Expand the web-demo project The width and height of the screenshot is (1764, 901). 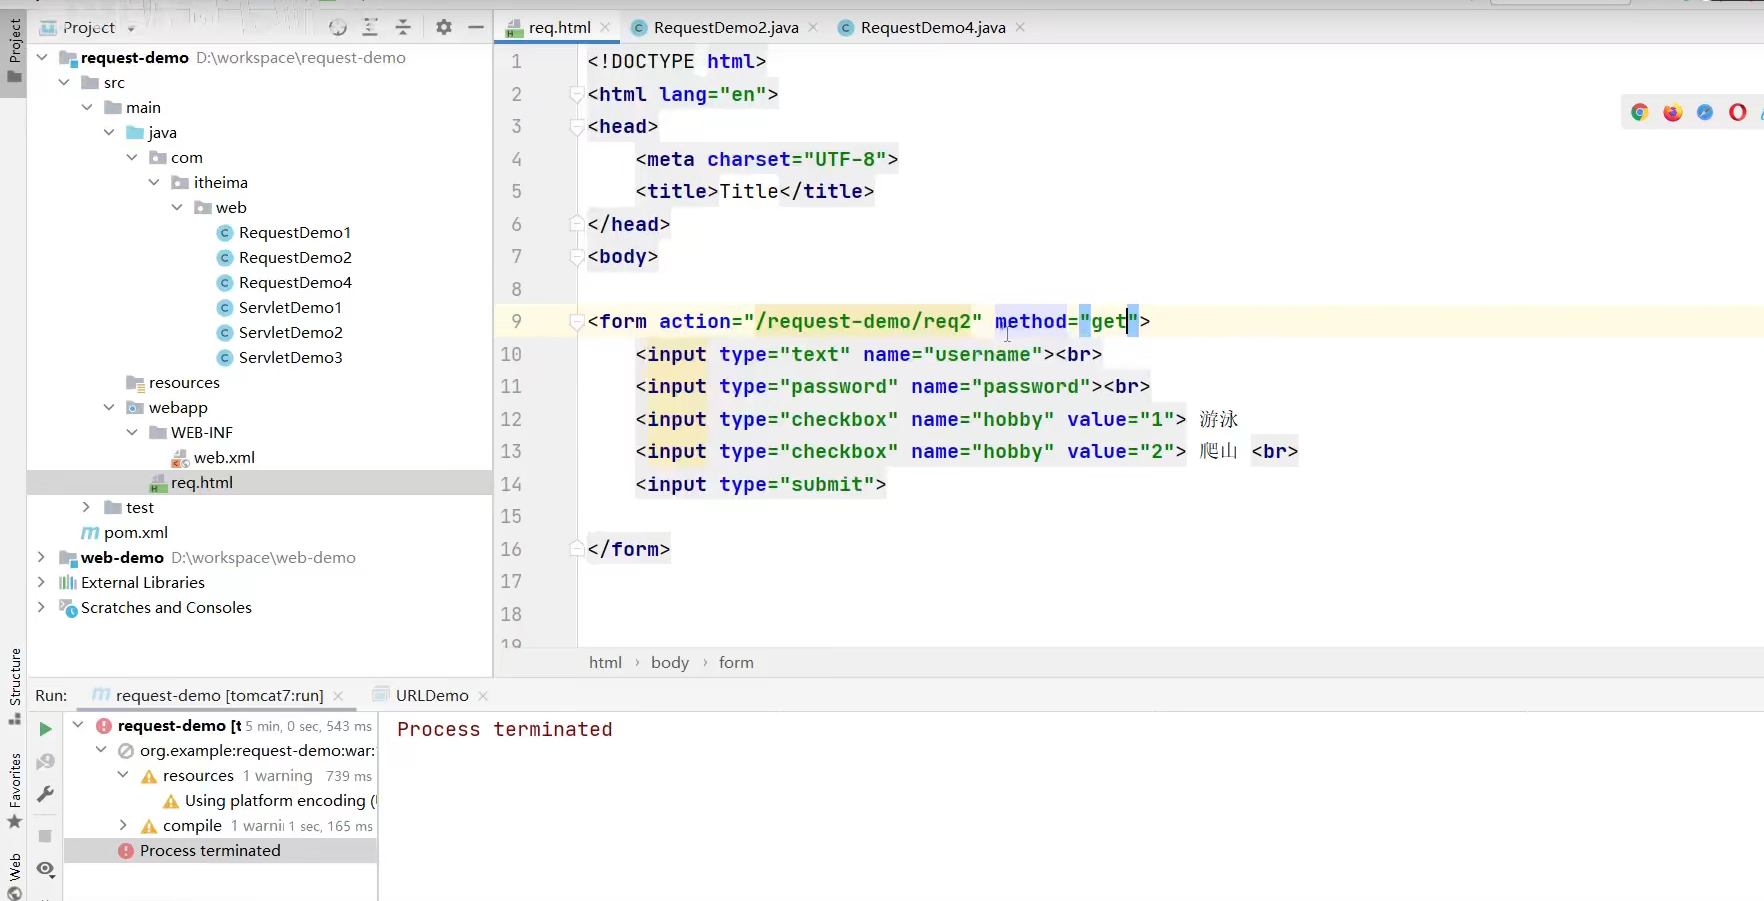(42, 557)
